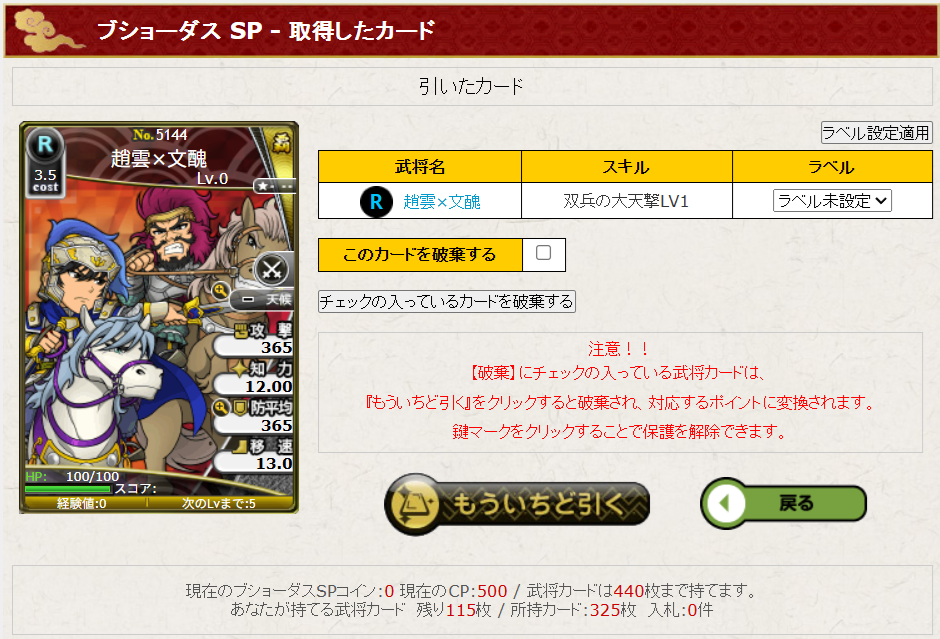Click the green HP bar on the card
Image resolution: width=940 pixels, height=639 pixels.
[68, 489]
